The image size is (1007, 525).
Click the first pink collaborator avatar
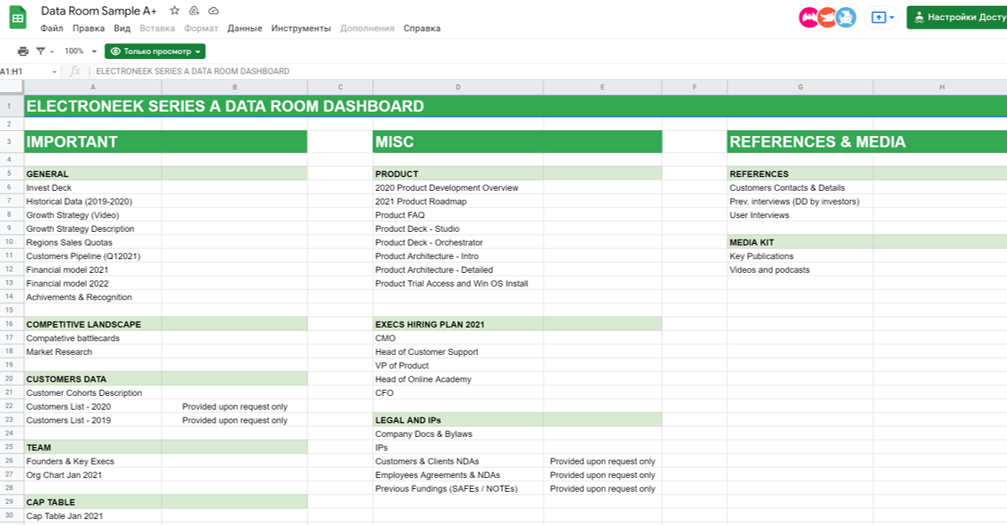pos(809,17)
